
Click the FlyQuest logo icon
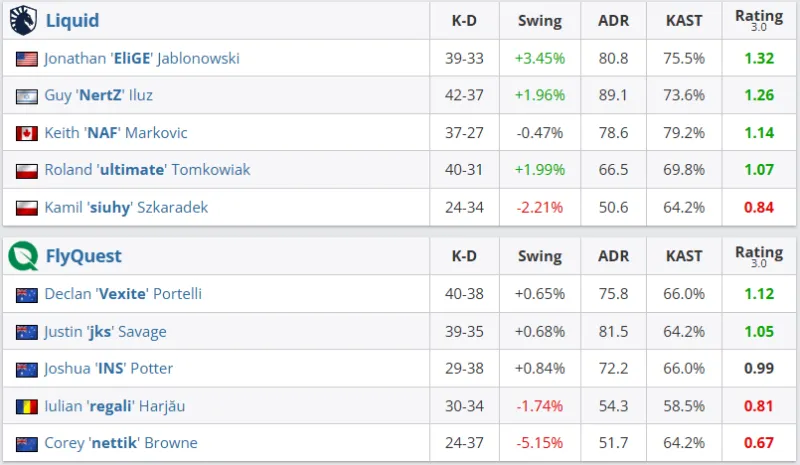[x=24, y=256]
